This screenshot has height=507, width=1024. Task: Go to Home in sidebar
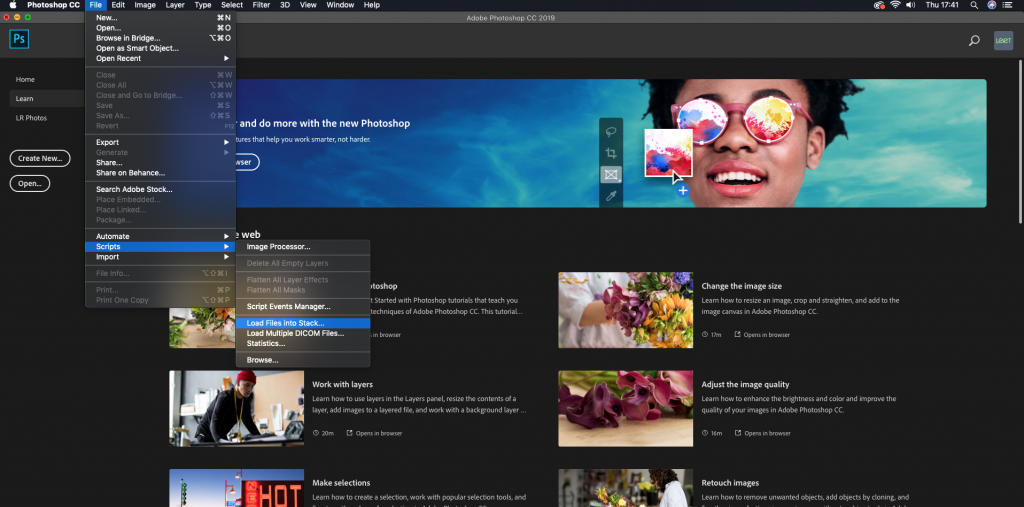click(x=25, y=80)
